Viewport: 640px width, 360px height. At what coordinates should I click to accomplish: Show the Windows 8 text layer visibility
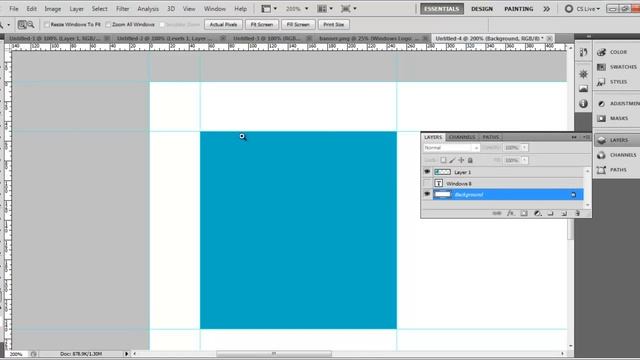click(427, 183)
